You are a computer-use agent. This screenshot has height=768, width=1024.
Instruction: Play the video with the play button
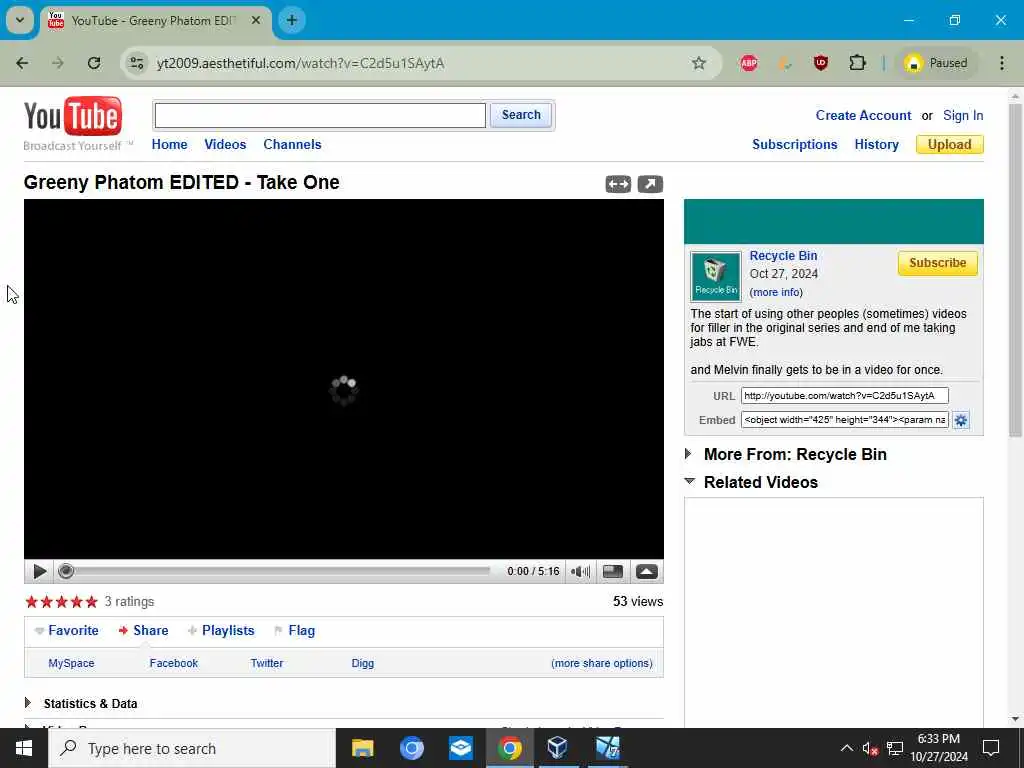point(39,571)
